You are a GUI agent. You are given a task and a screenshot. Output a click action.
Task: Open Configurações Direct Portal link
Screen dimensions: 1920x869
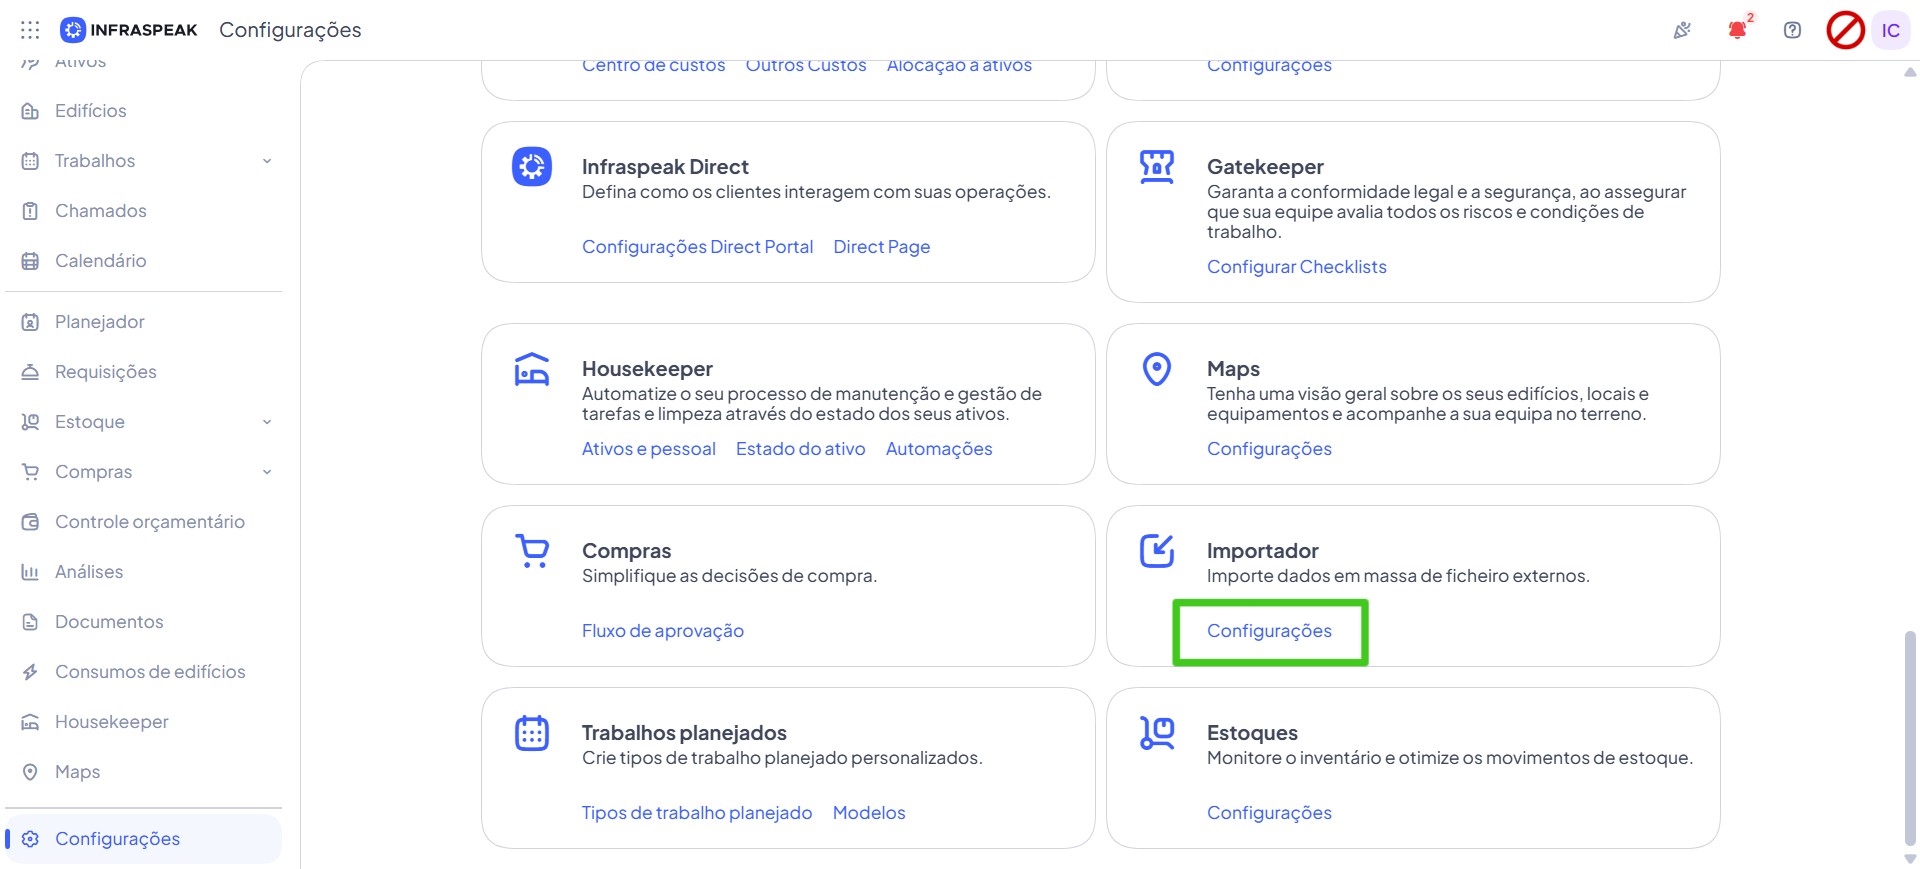coord(697,247)
